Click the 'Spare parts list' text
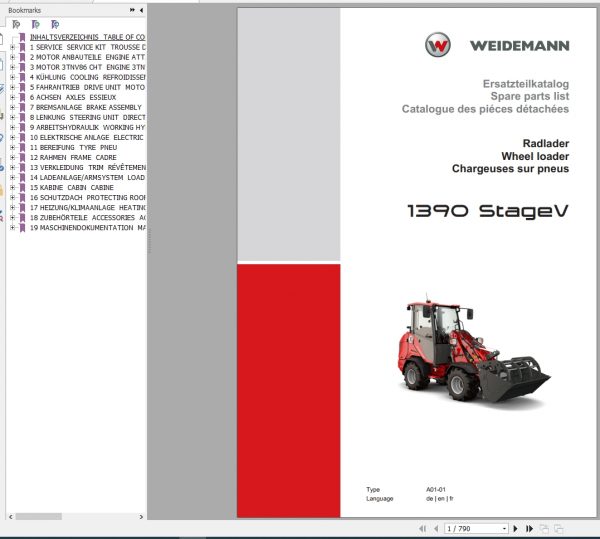 tap(530, 96)
